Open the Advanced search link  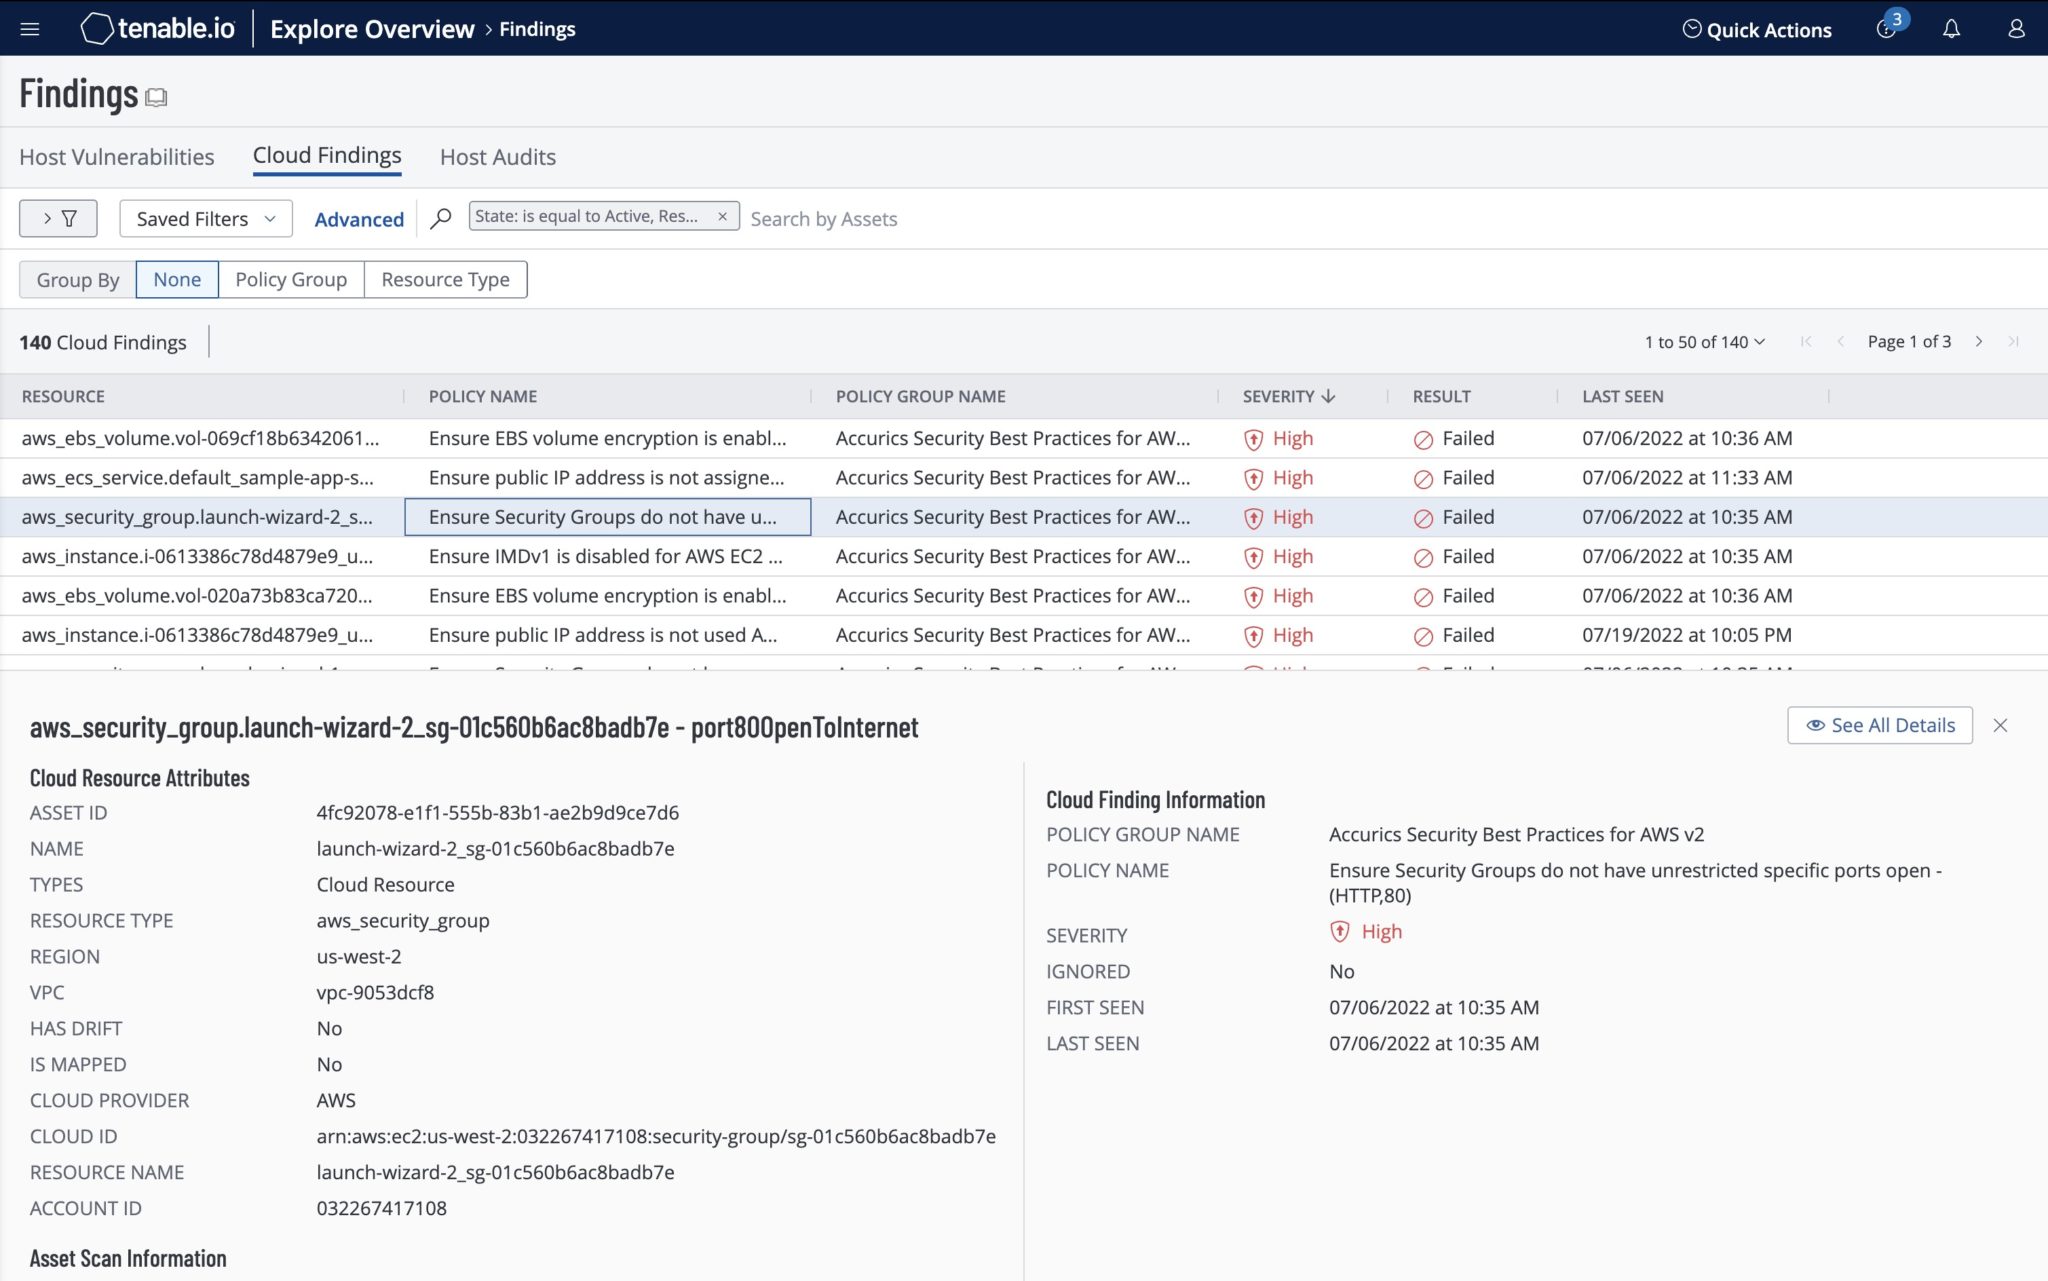pos(359,219)
